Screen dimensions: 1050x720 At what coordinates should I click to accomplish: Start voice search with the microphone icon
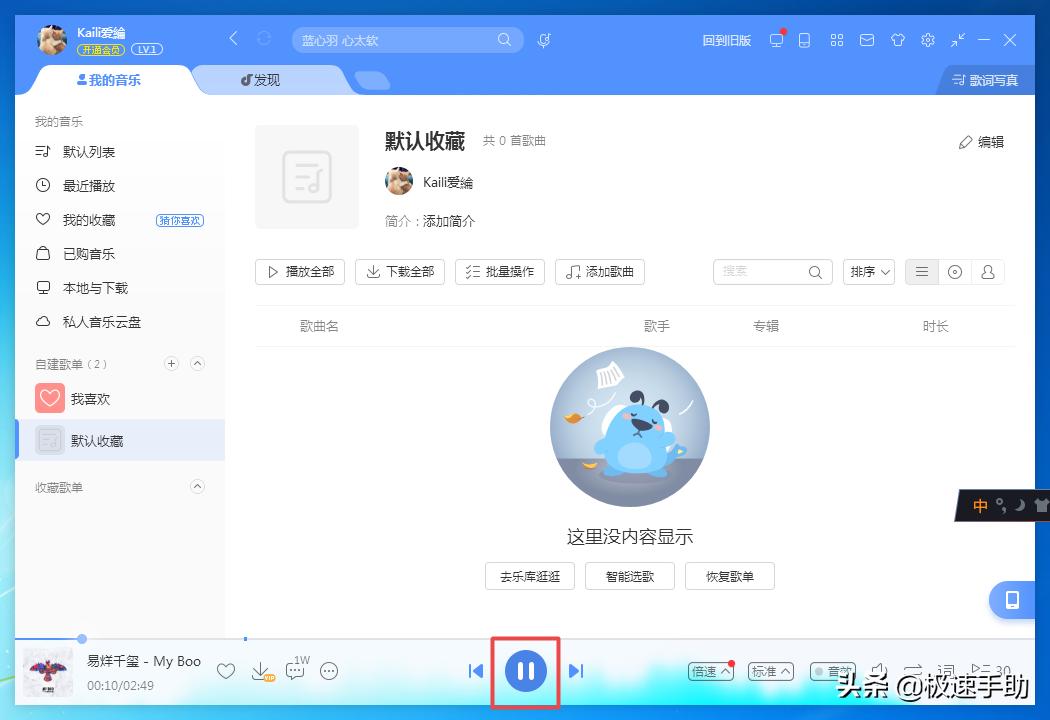coord(543,40)
